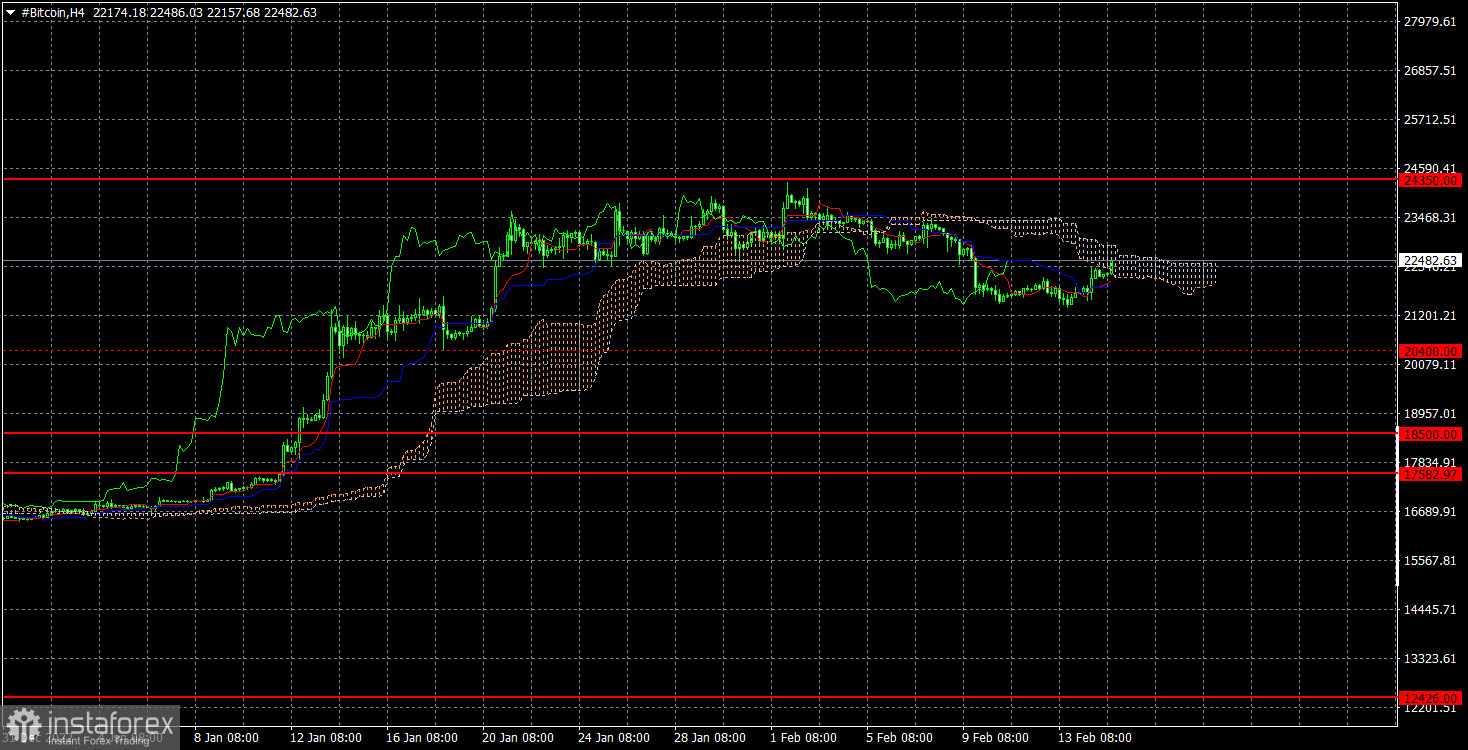Click the red 20400.00 level label
Image resolution: width=1468 pixels, height=750 pixels.
tap(1432, 351)
